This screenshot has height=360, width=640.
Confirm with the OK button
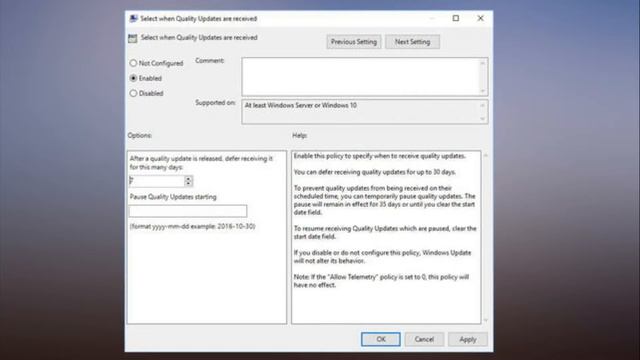pos(381,339)
